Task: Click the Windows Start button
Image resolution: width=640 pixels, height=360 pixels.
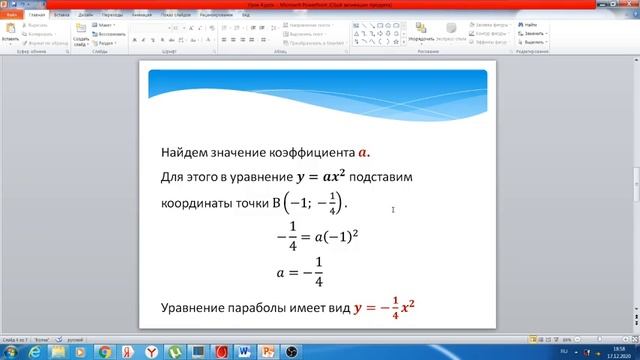Action: coord(10,351)
